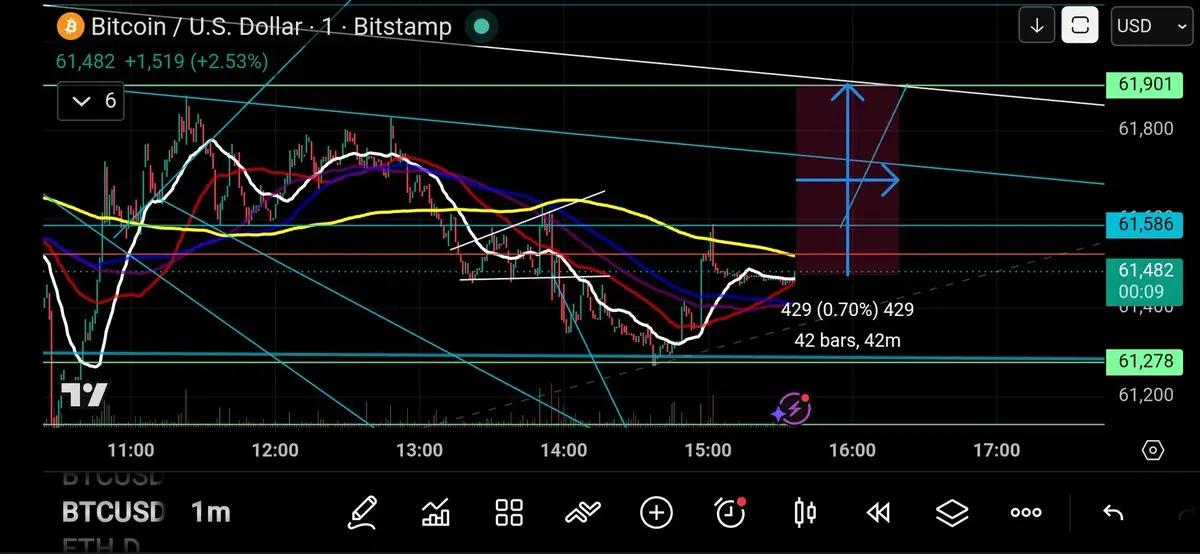This screenshot has height=554, width=1200.
Task: Click the 61,200 price axis value
Action: (x=1146, y=394)
